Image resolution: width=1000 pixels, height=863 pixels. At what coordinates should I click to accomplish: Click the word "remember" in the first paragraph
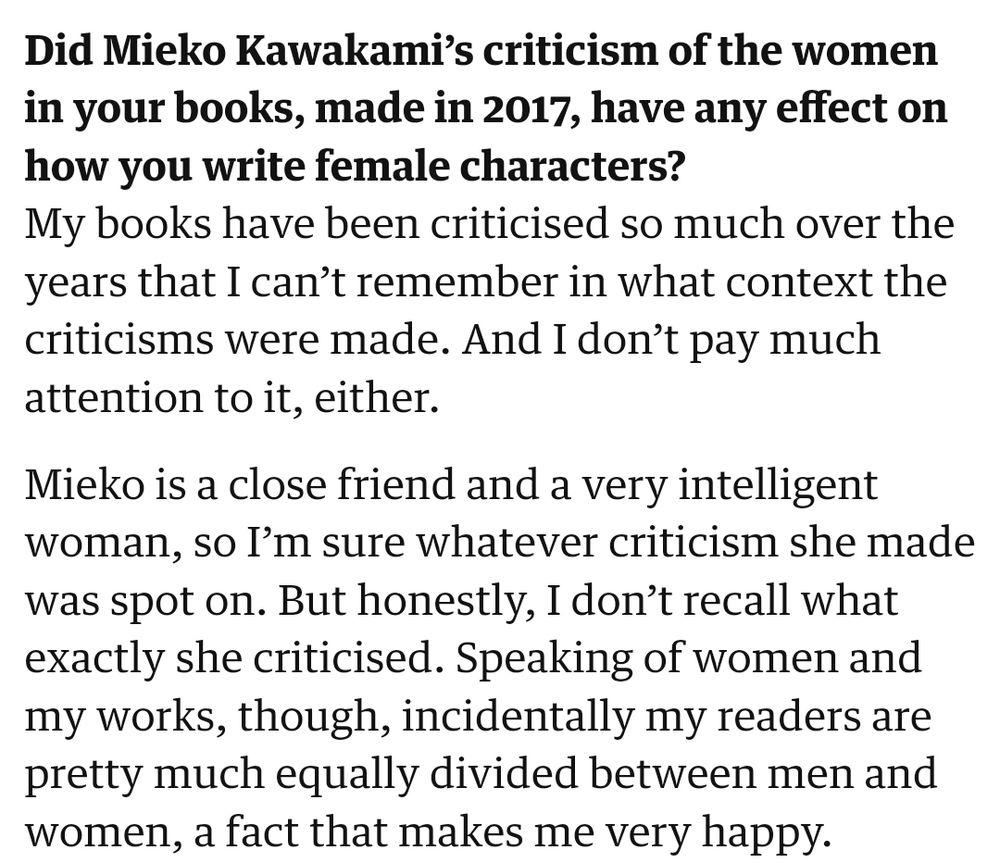(x=457, y=283)
